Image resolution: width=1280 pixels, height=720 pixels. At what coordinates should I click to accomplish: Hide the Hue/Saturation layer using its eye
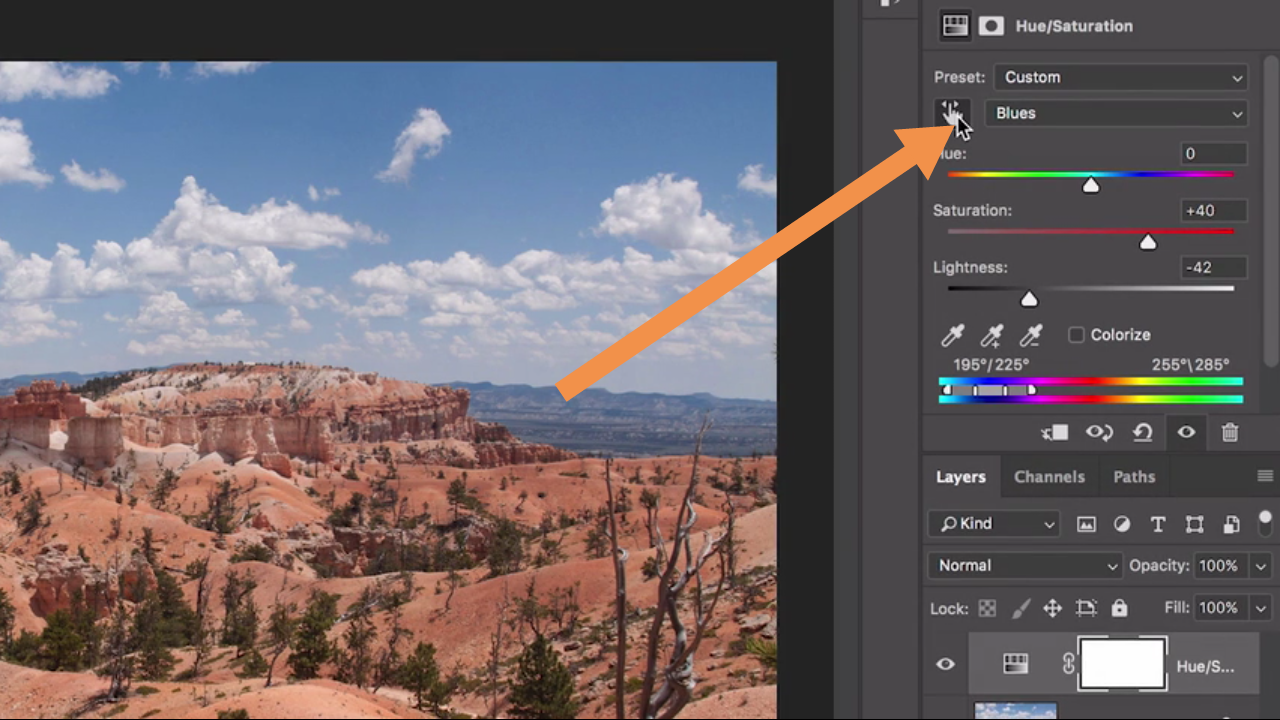pyautogui.click(x=945, y=664)
